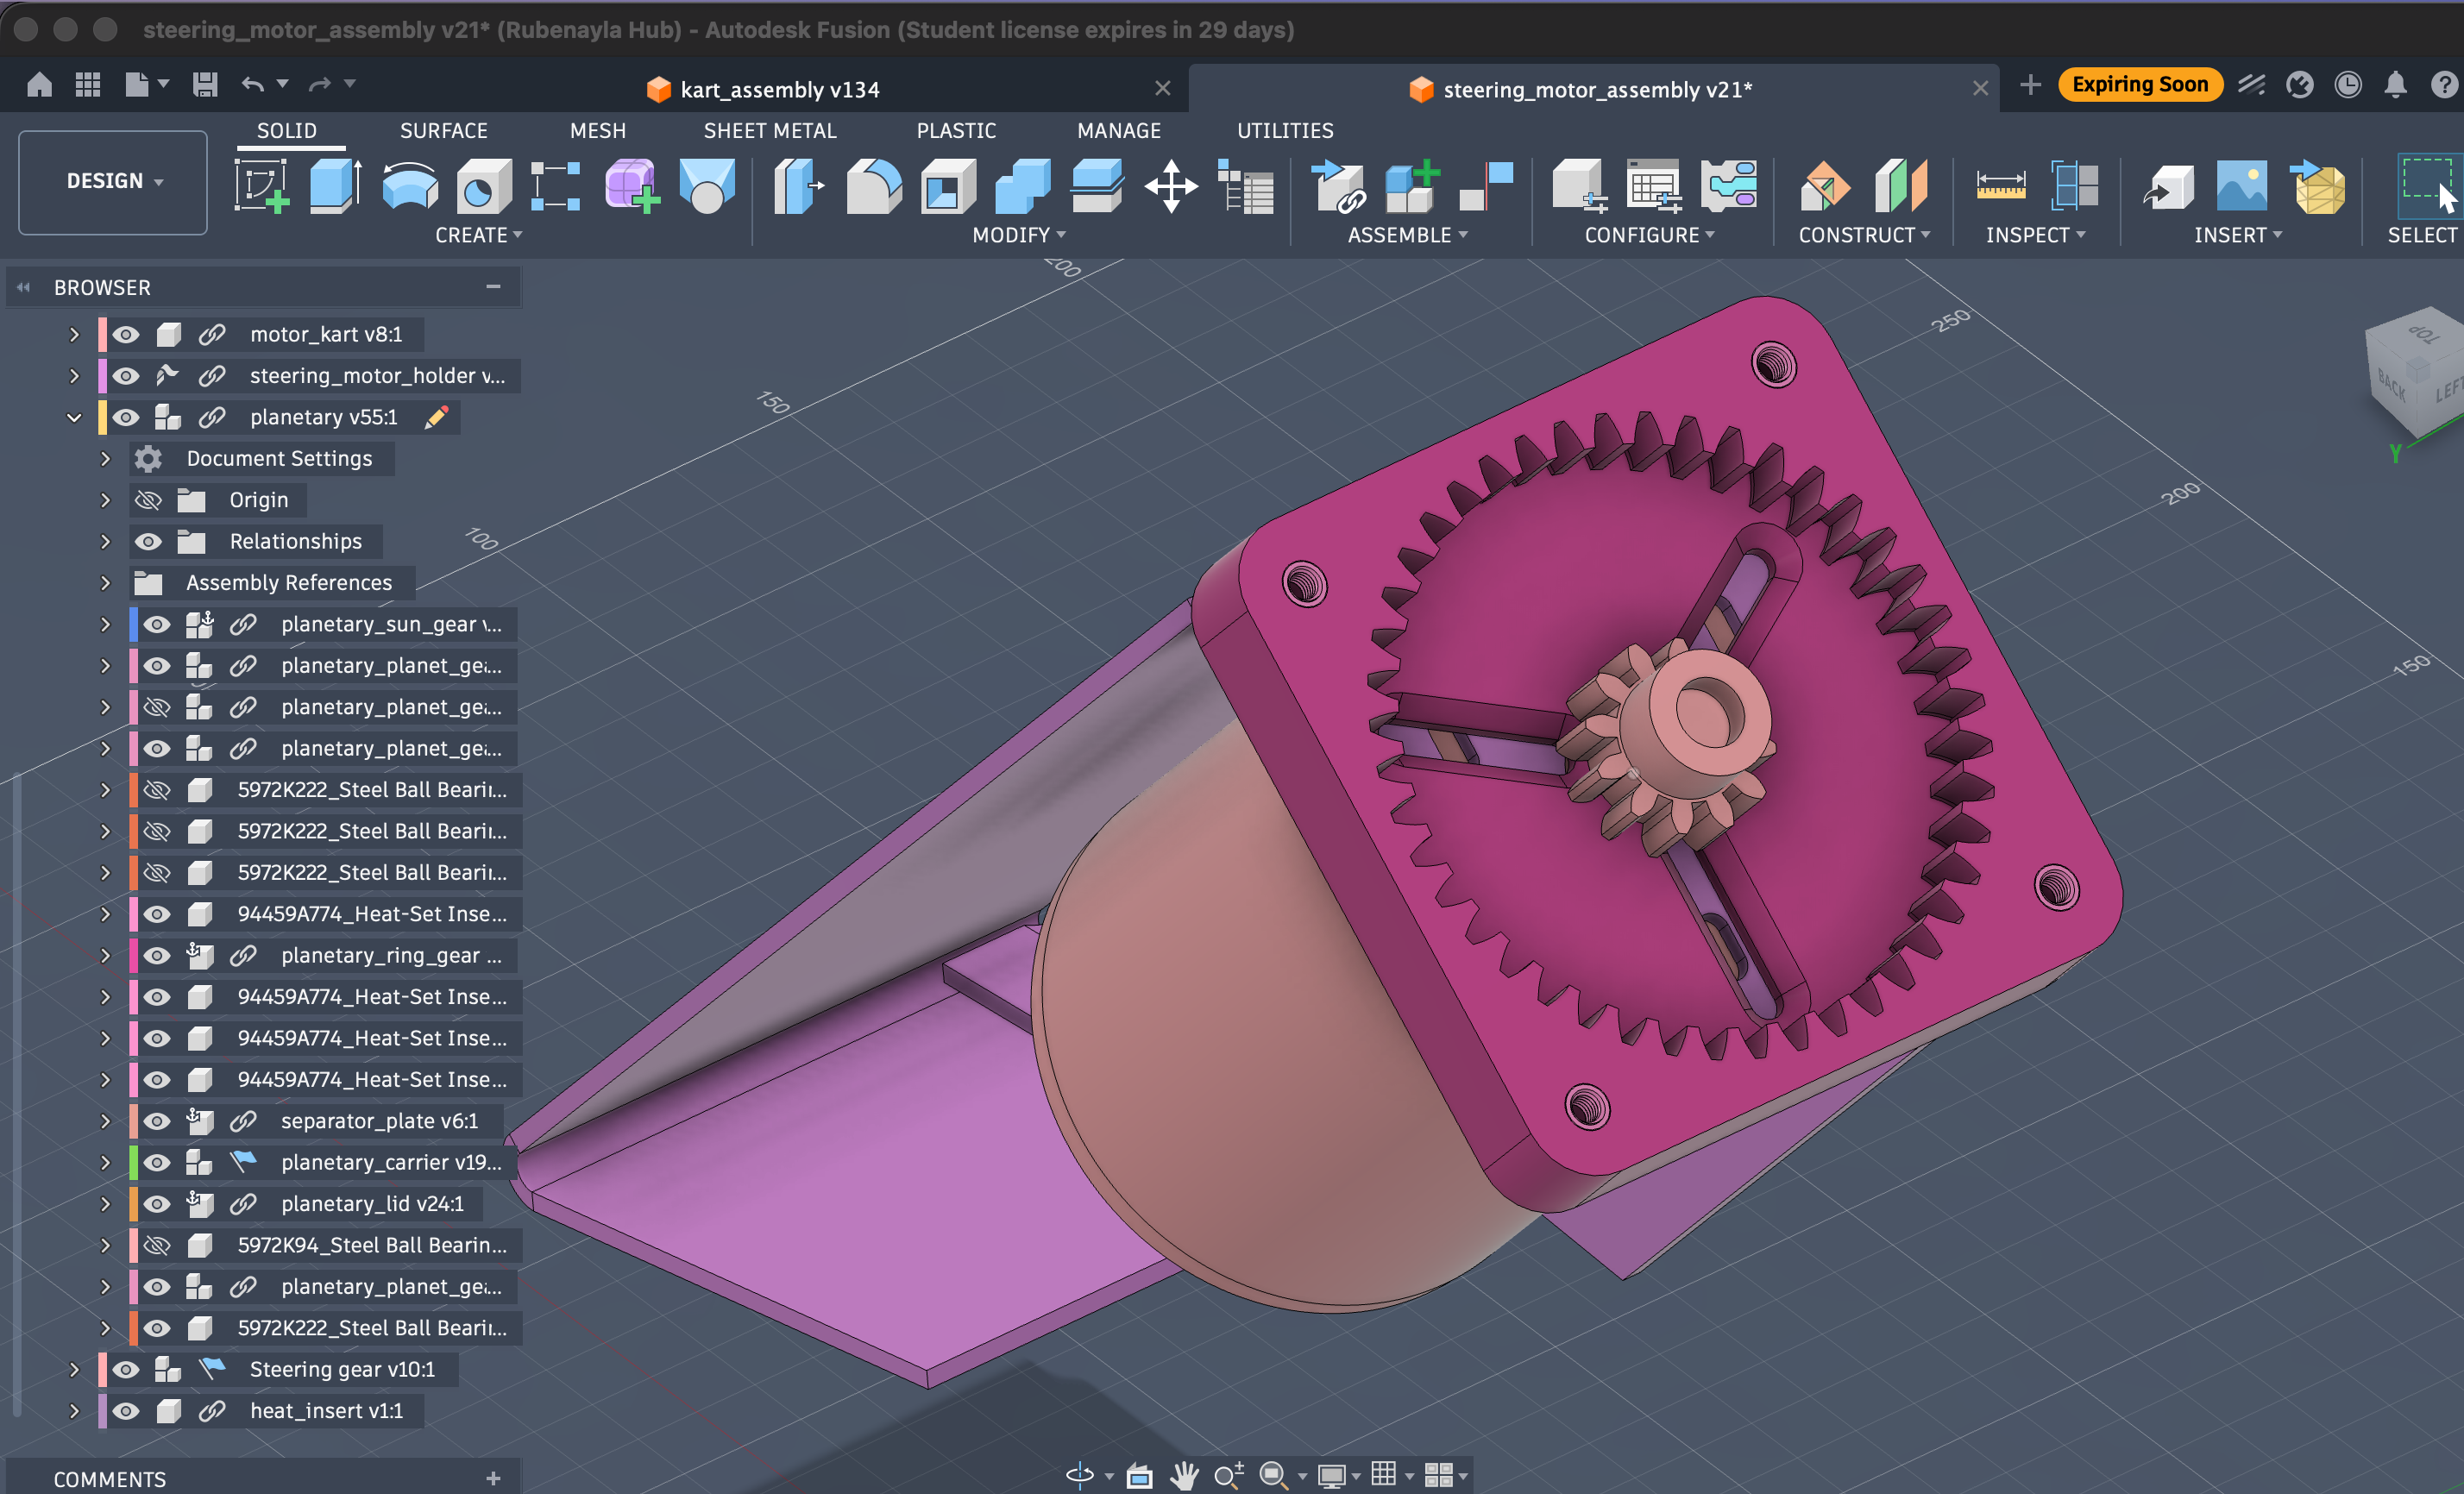Show the hidden 5972K94_Steel Ball Bearing
The height and width of the screenshot is (1494, 2464).
point(157,1245)
